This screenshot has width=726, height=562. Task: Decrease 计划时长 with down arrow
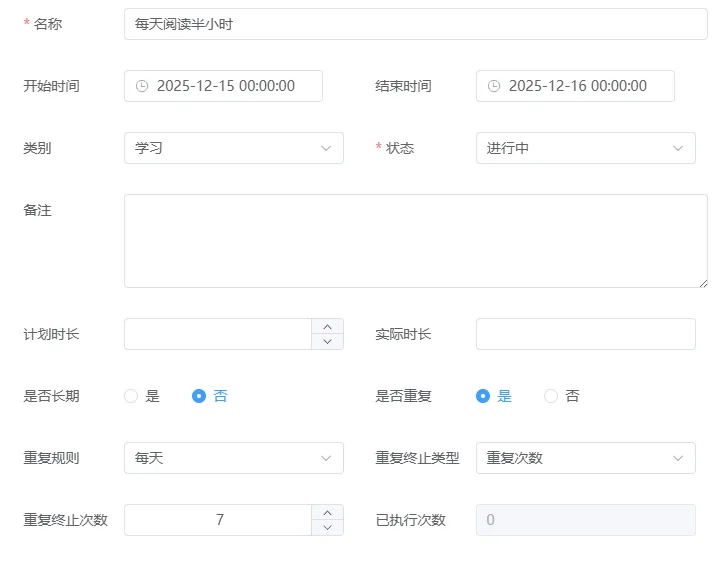click(x=327, y=342)
